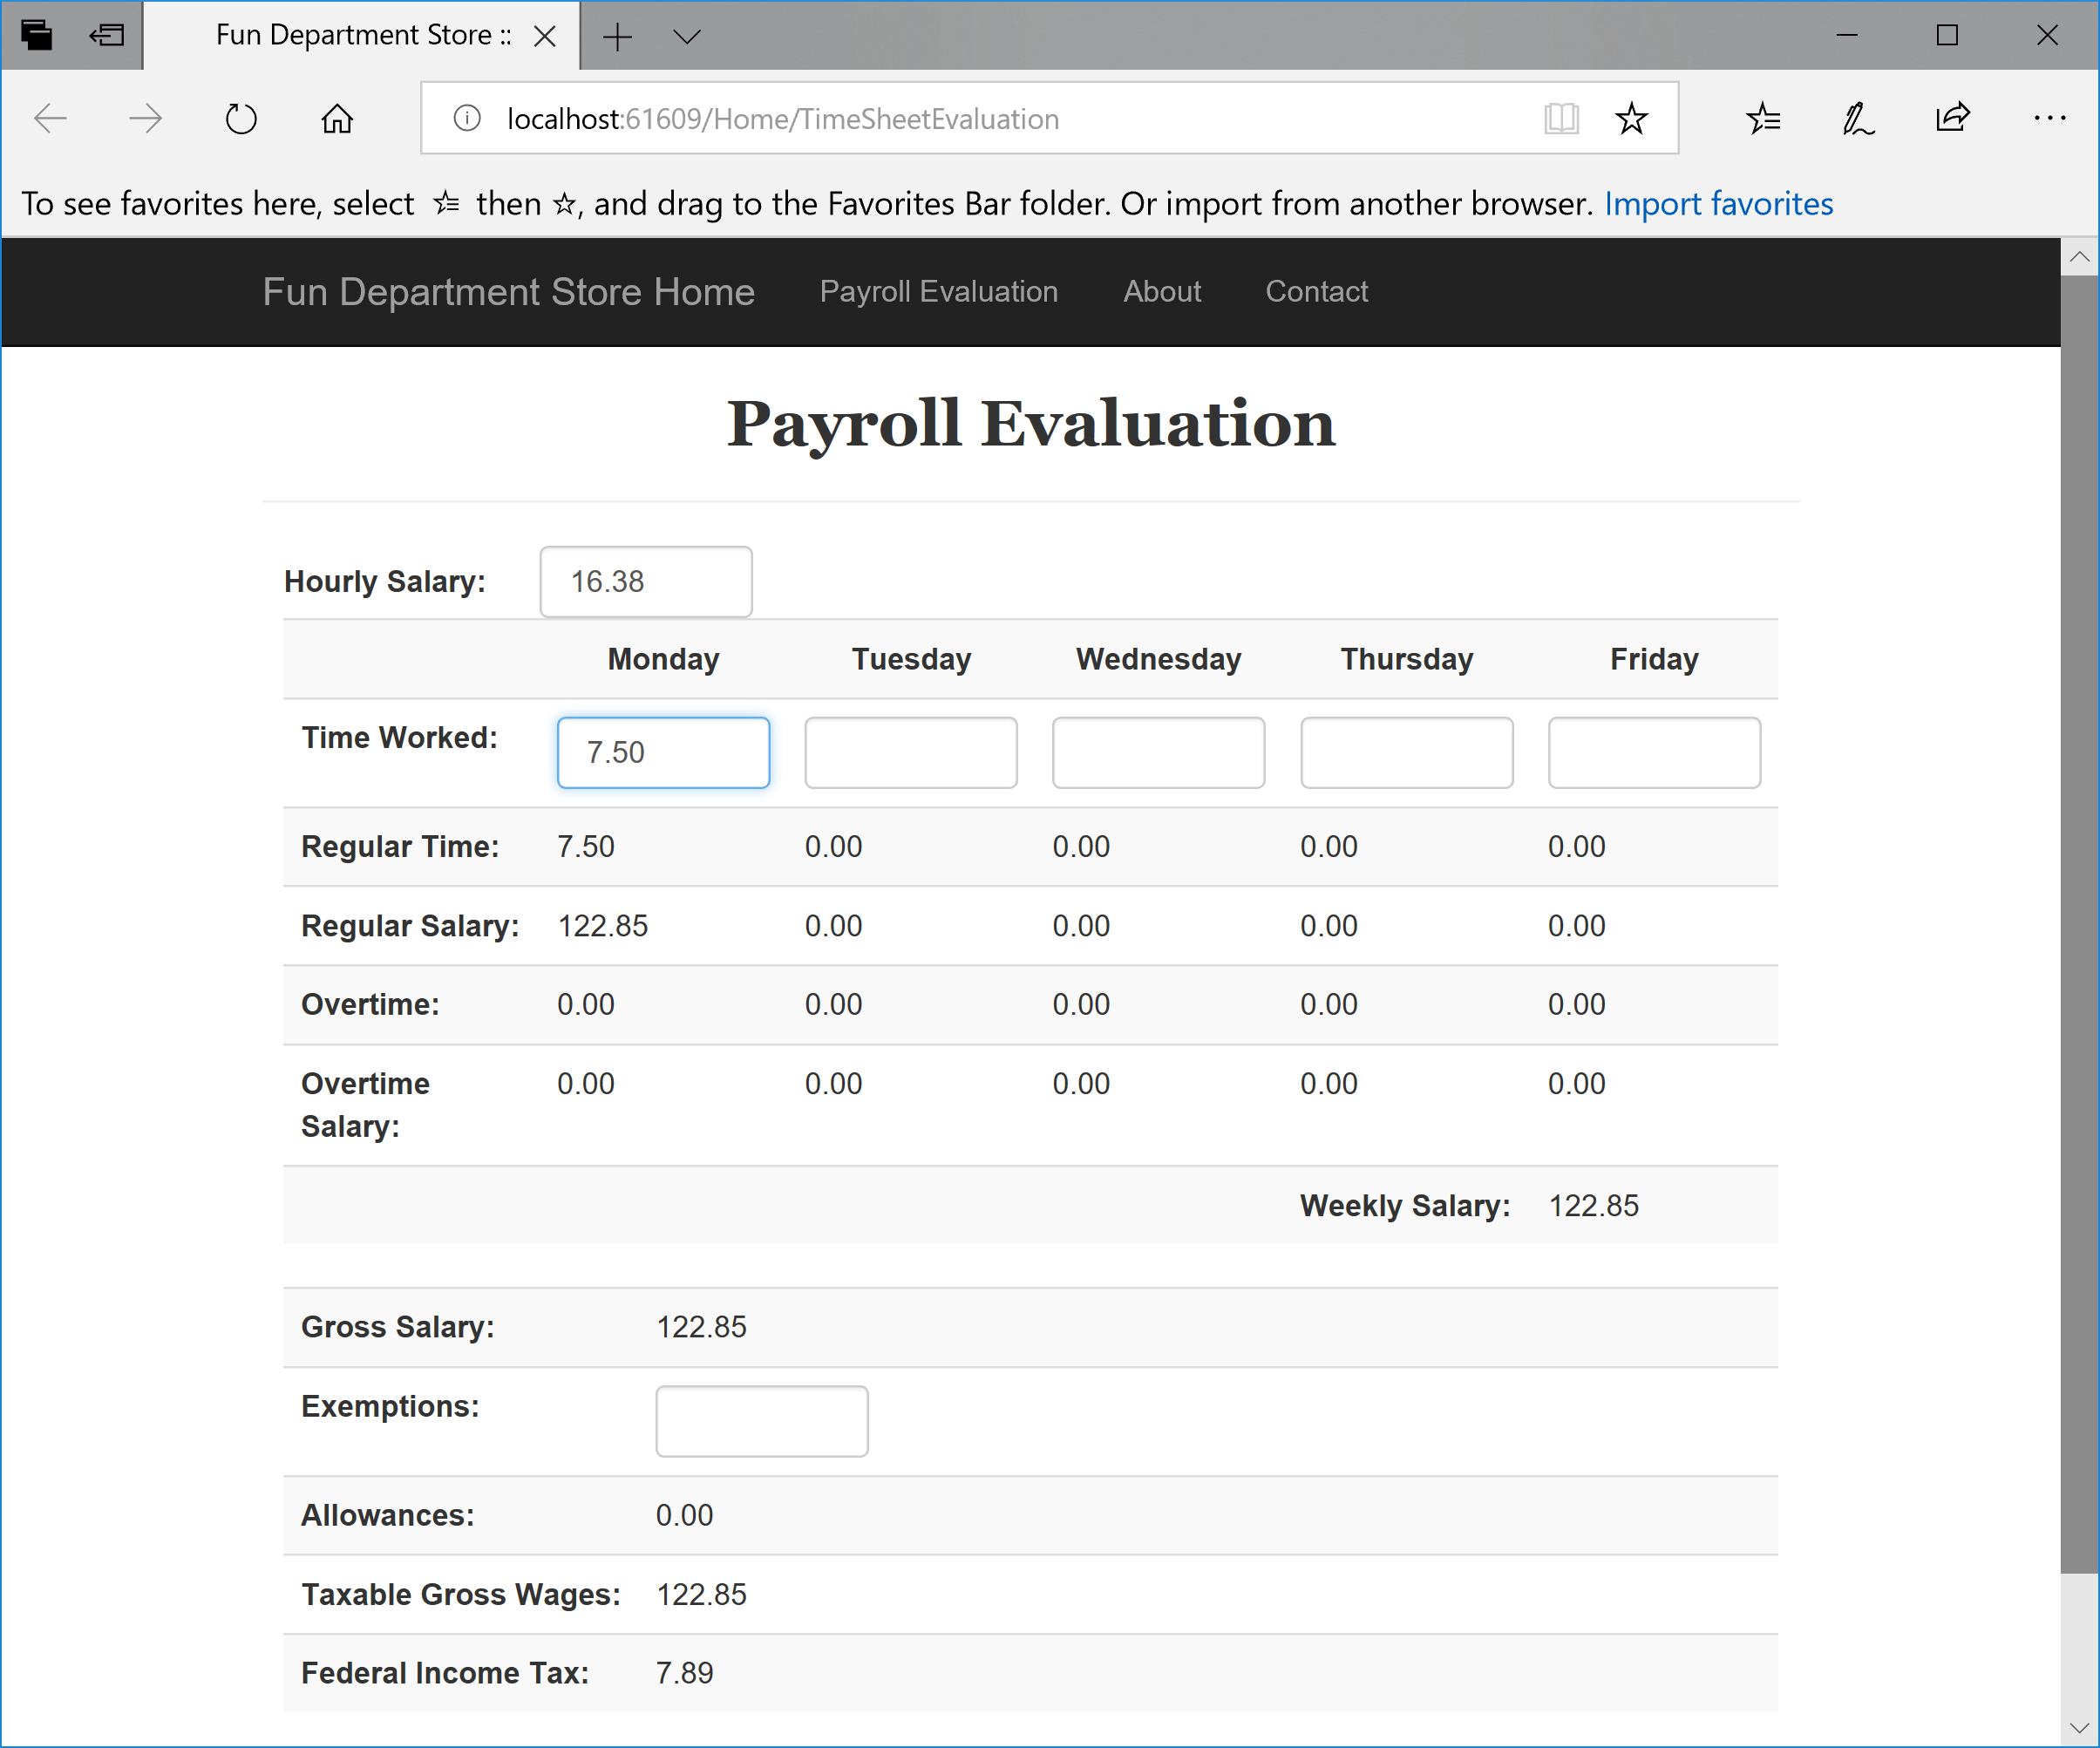The height and width of the screenshot is (1748, 2100).
Task: Click the Gross Salary label
Action: pyautogui.click(x=398, y=1327)
